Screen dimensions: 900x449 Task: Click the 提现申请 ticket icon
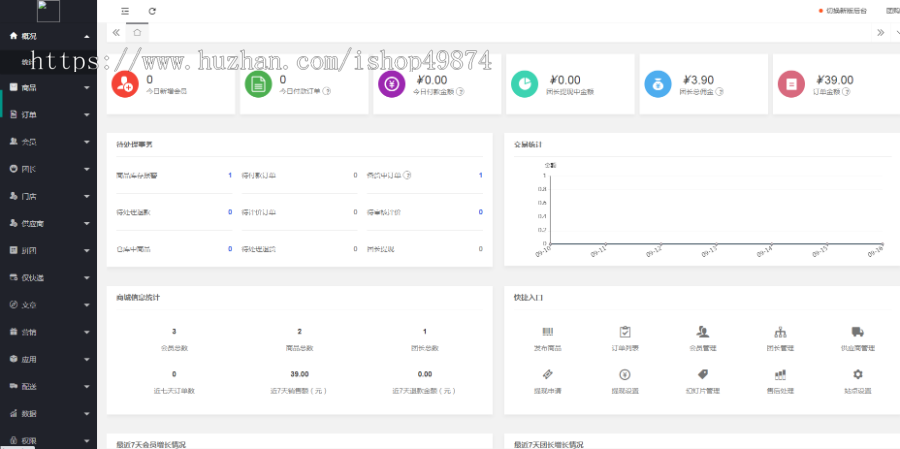(x=547, y=374)
